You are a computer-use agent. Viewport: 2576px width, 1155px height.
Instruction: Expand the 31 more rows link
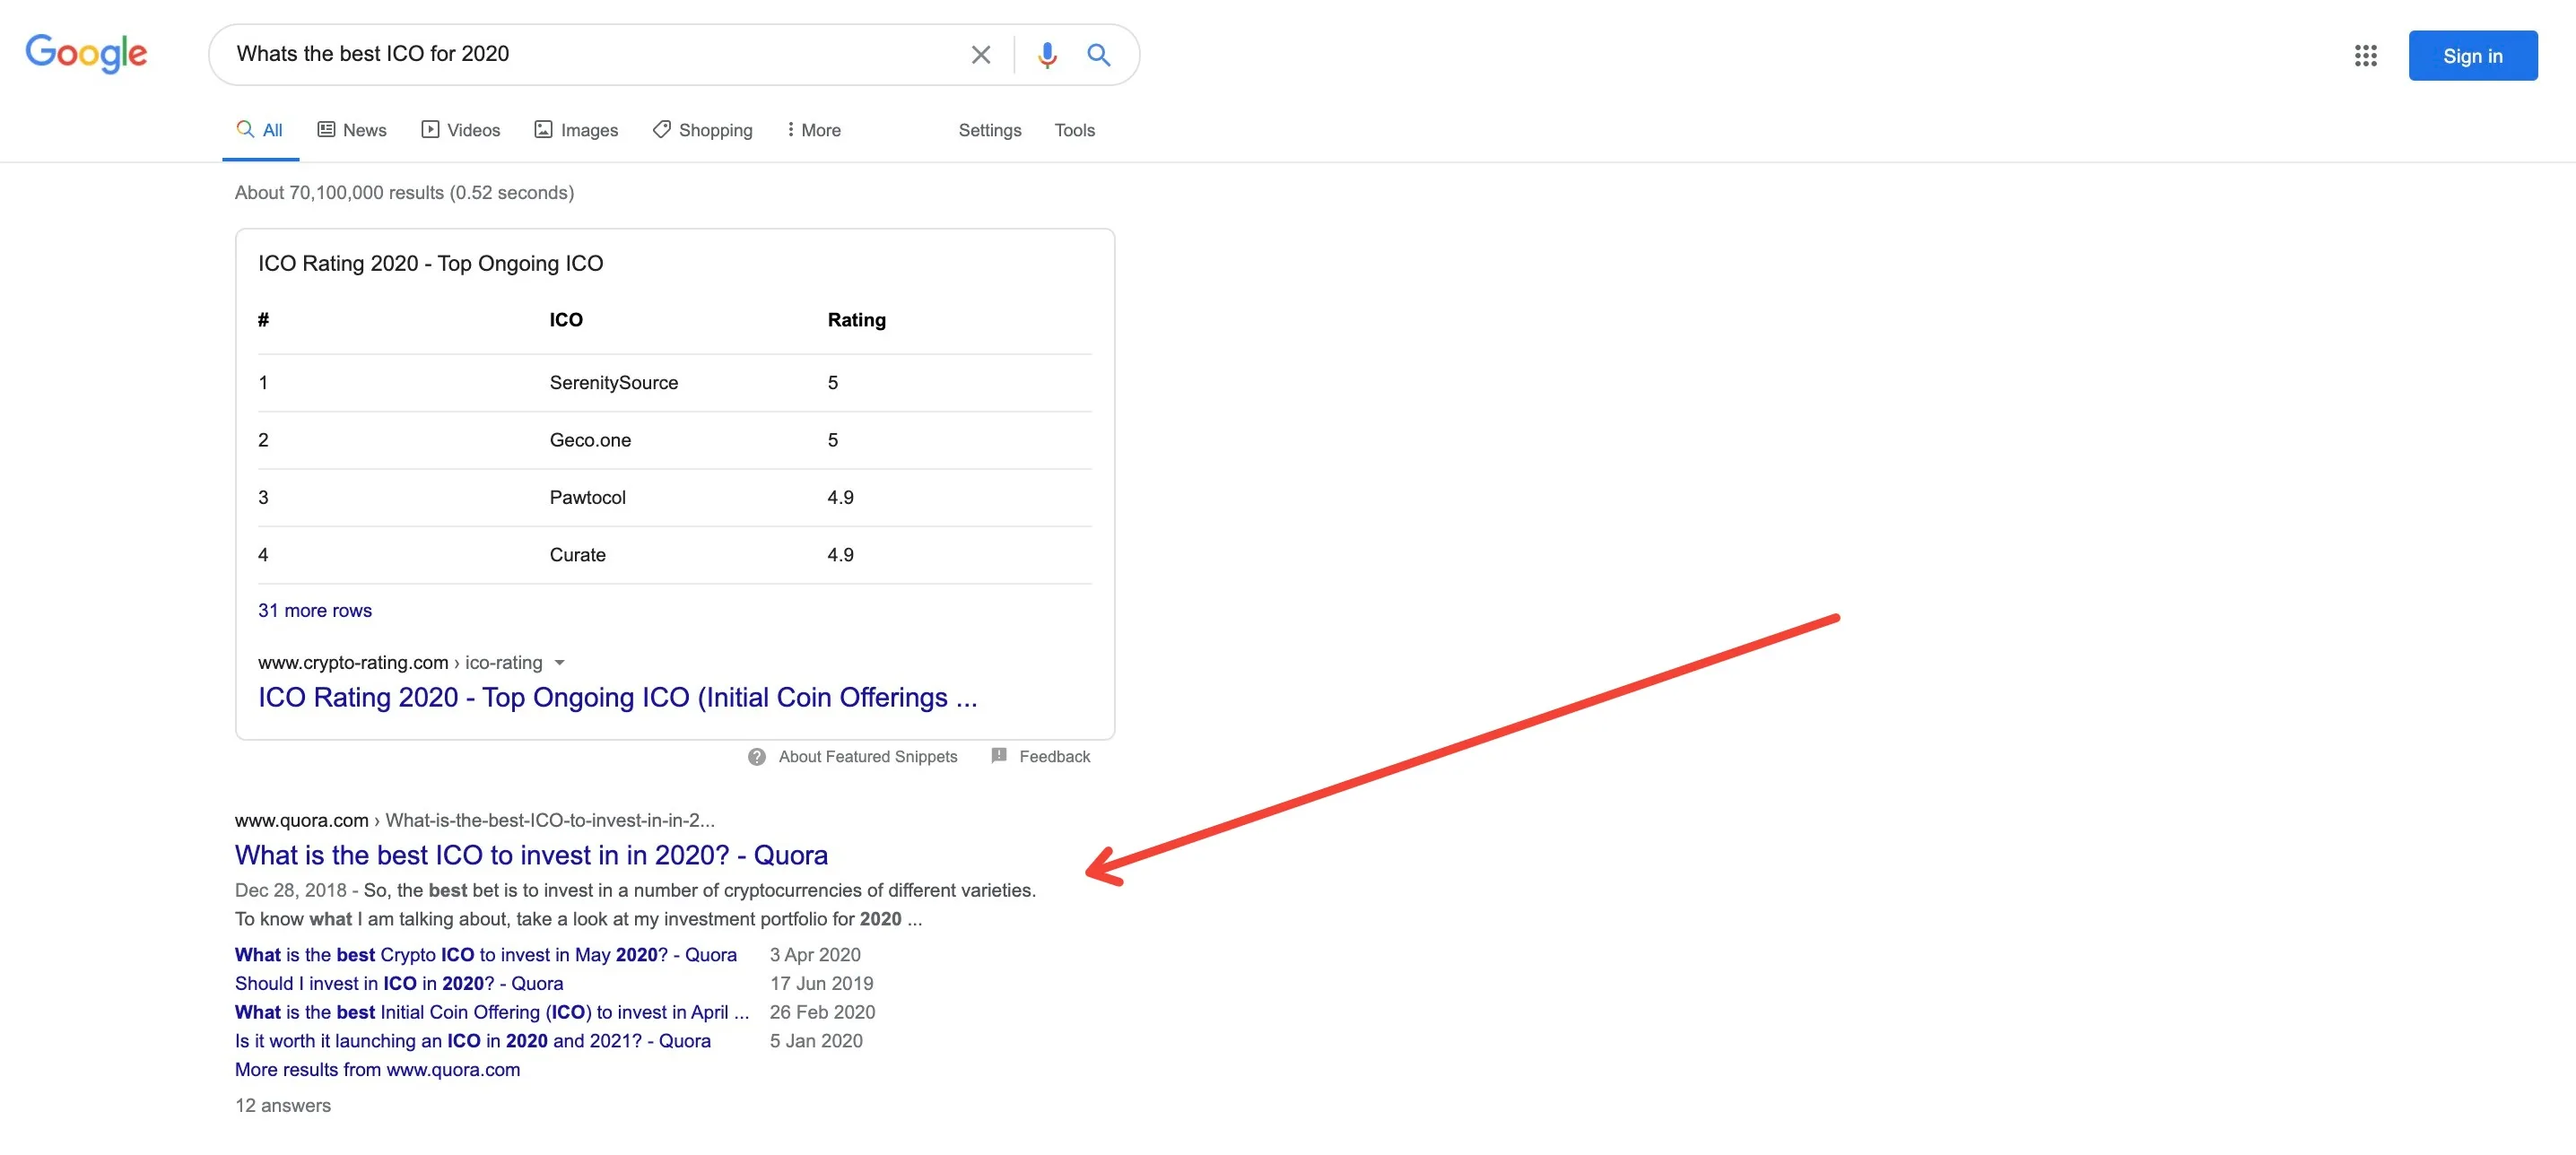[315, 610]
